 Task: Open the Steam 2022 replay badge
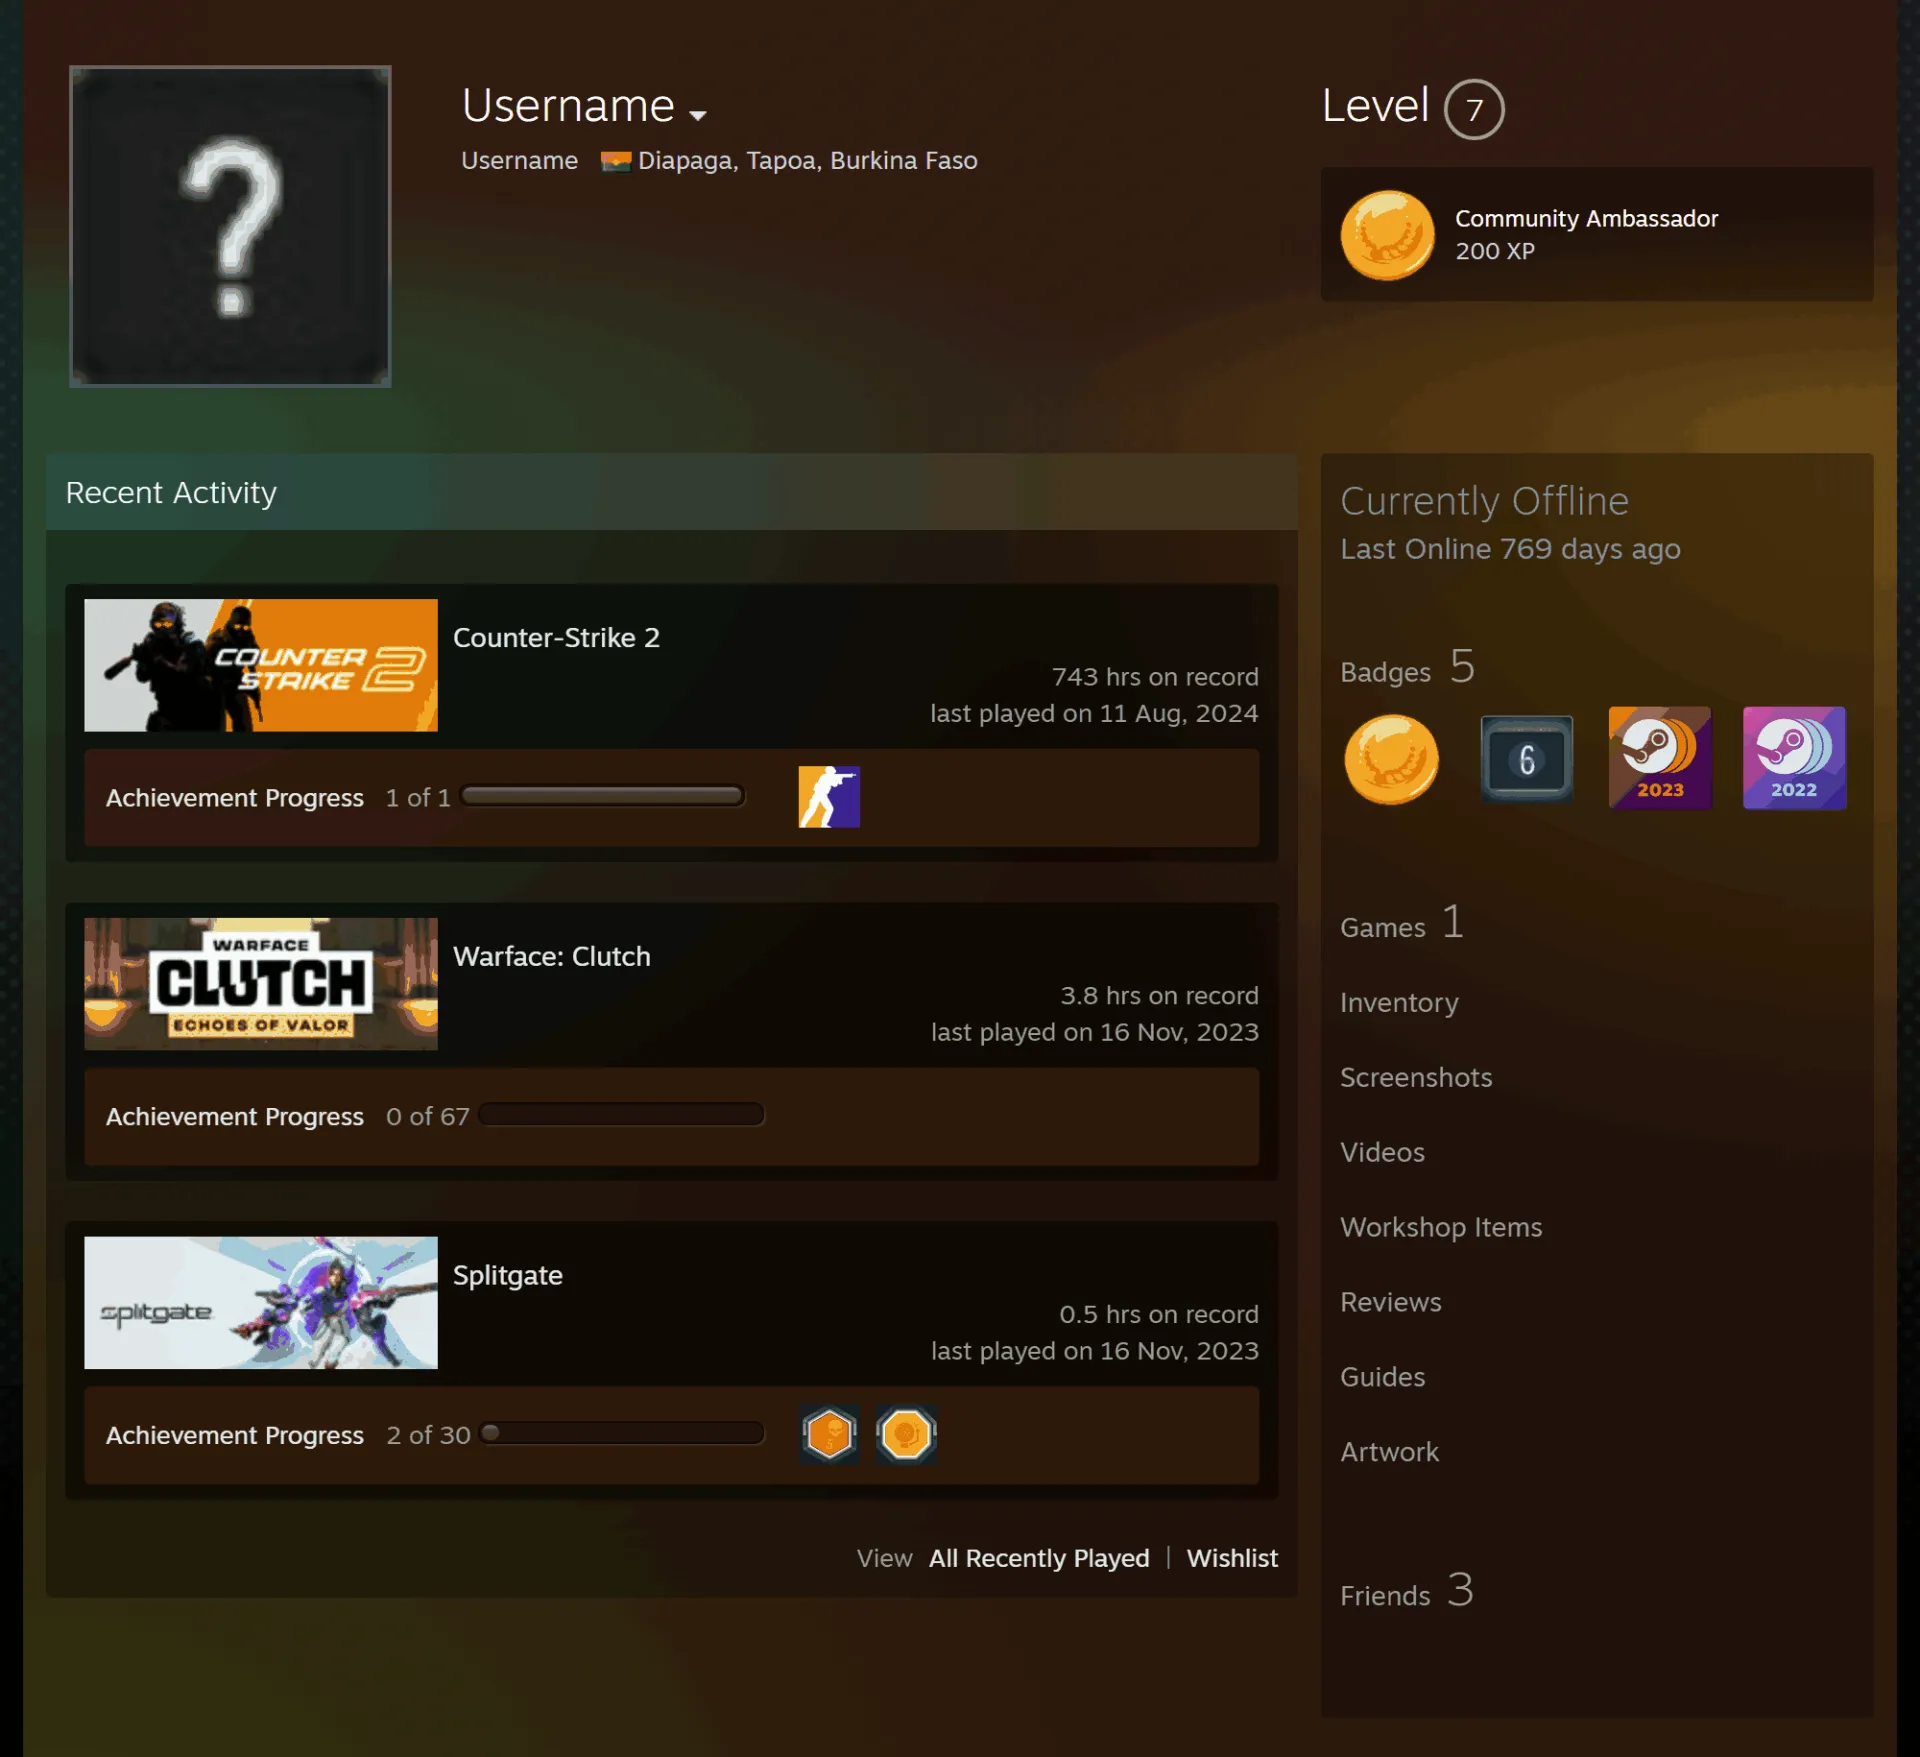click(1794, 758)
